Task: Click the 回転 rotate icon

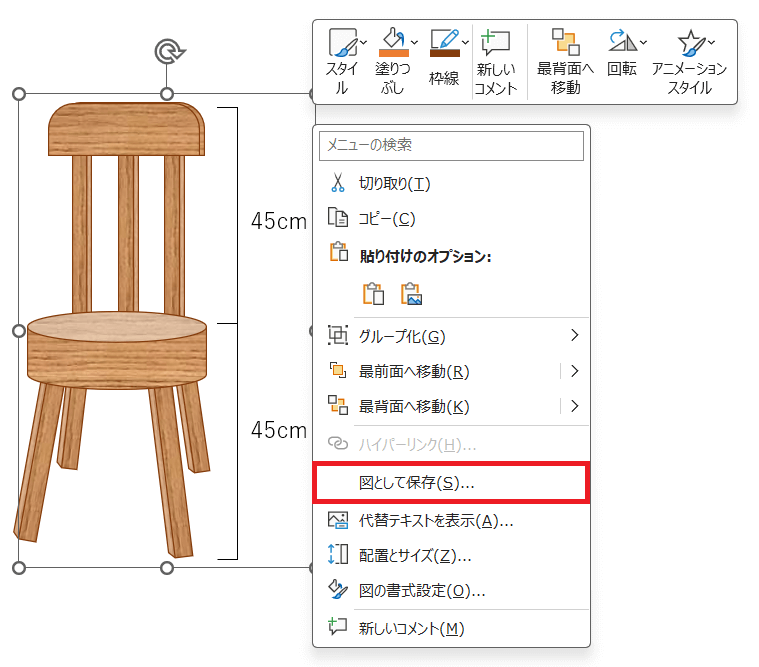Action: tap(622, 41)
